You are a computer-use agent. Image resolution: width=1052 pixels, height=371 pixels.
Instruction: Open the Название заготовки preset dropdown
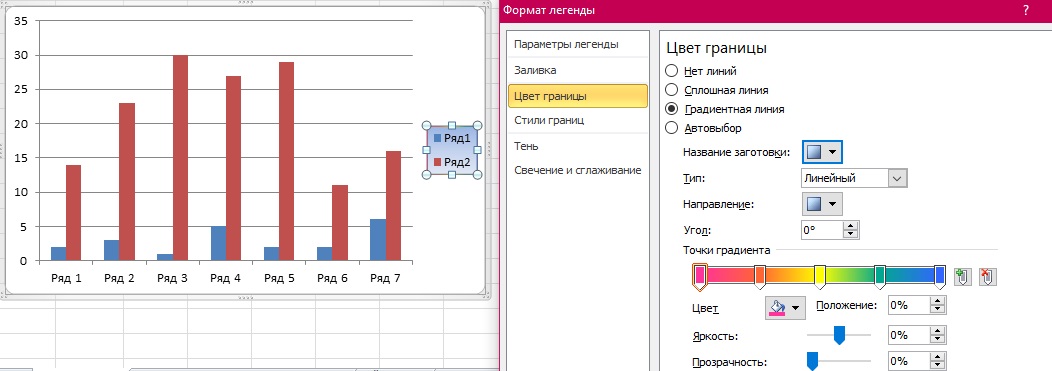tap(822, 152)
